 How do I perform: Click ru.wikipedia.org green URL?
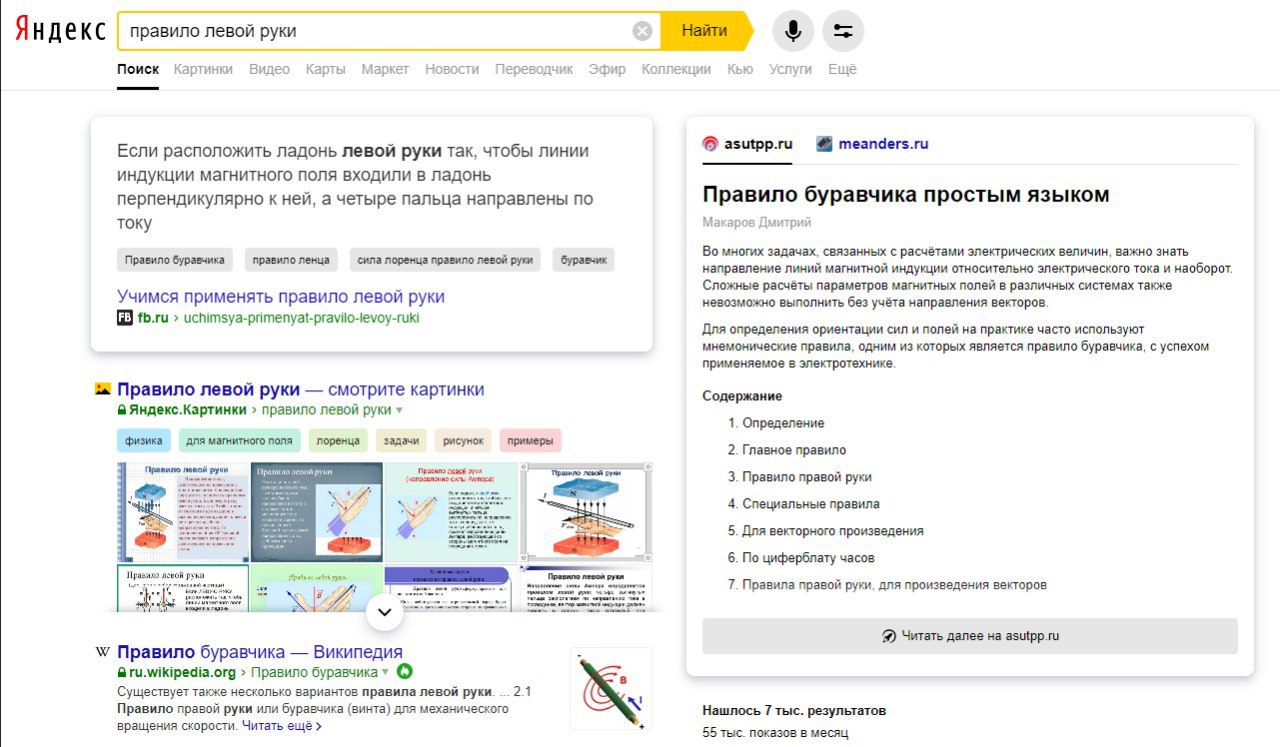[183, 673]
